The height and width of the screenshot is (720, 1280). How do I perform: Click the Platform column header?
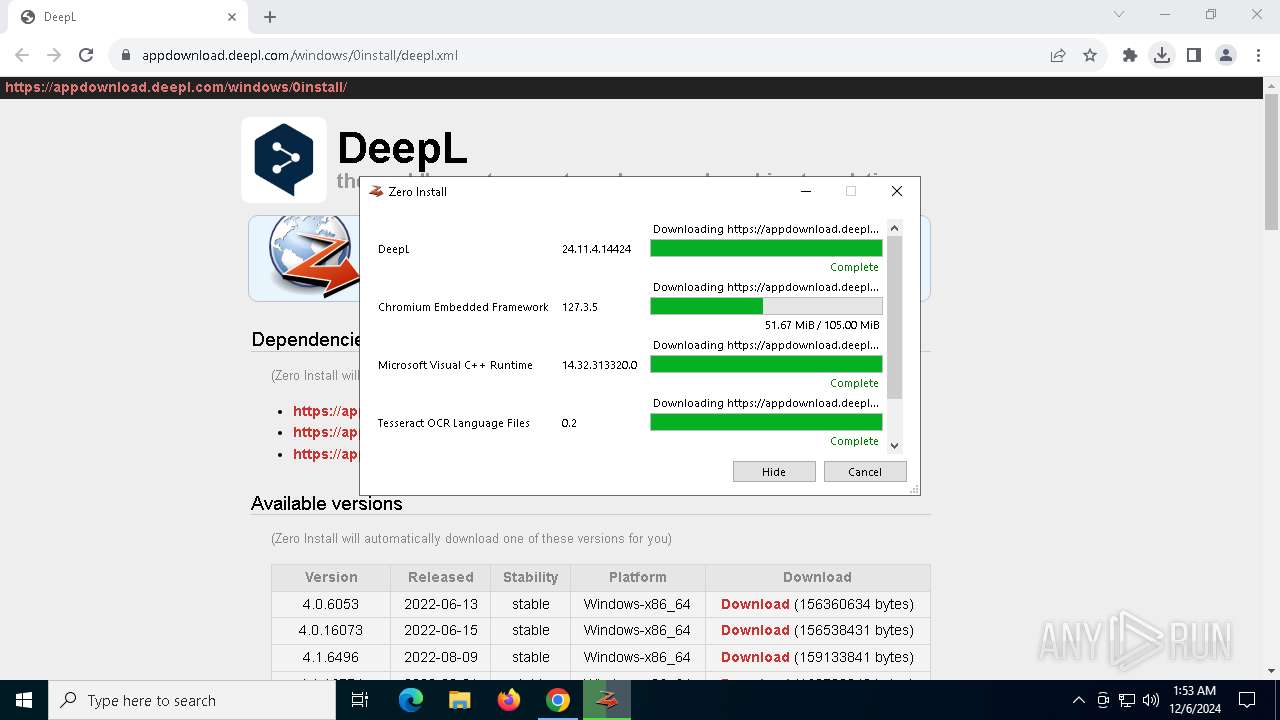pos(638,577)
